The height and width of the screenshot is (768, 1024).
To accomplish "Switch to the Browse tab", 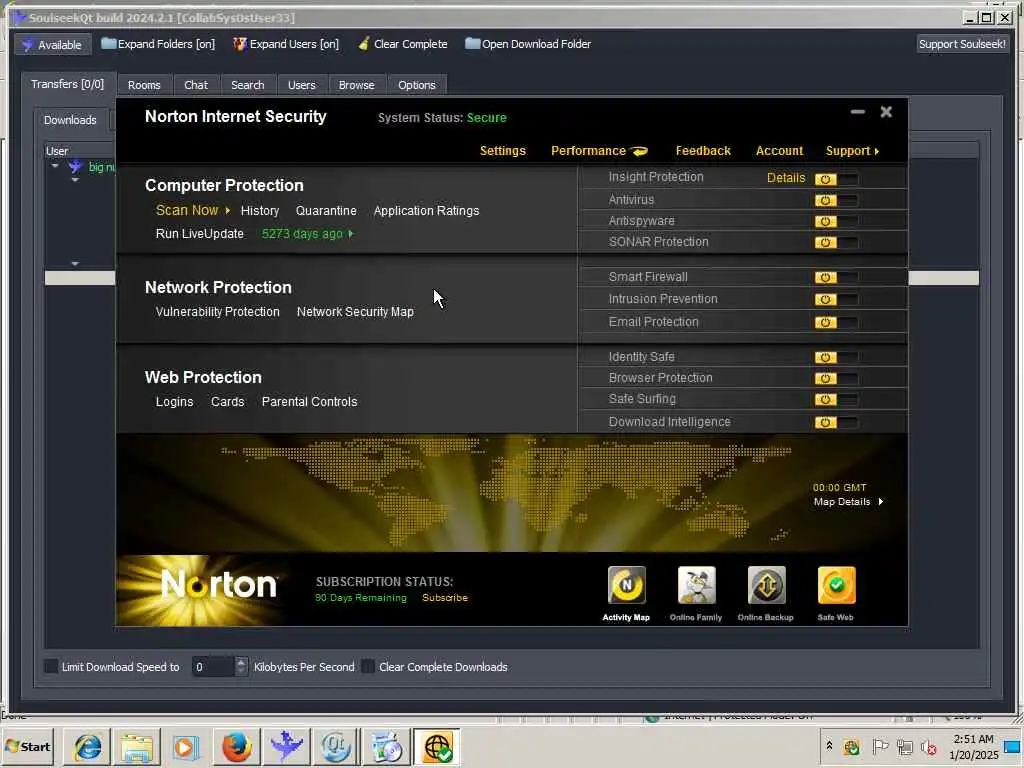I will click(356, 85).
